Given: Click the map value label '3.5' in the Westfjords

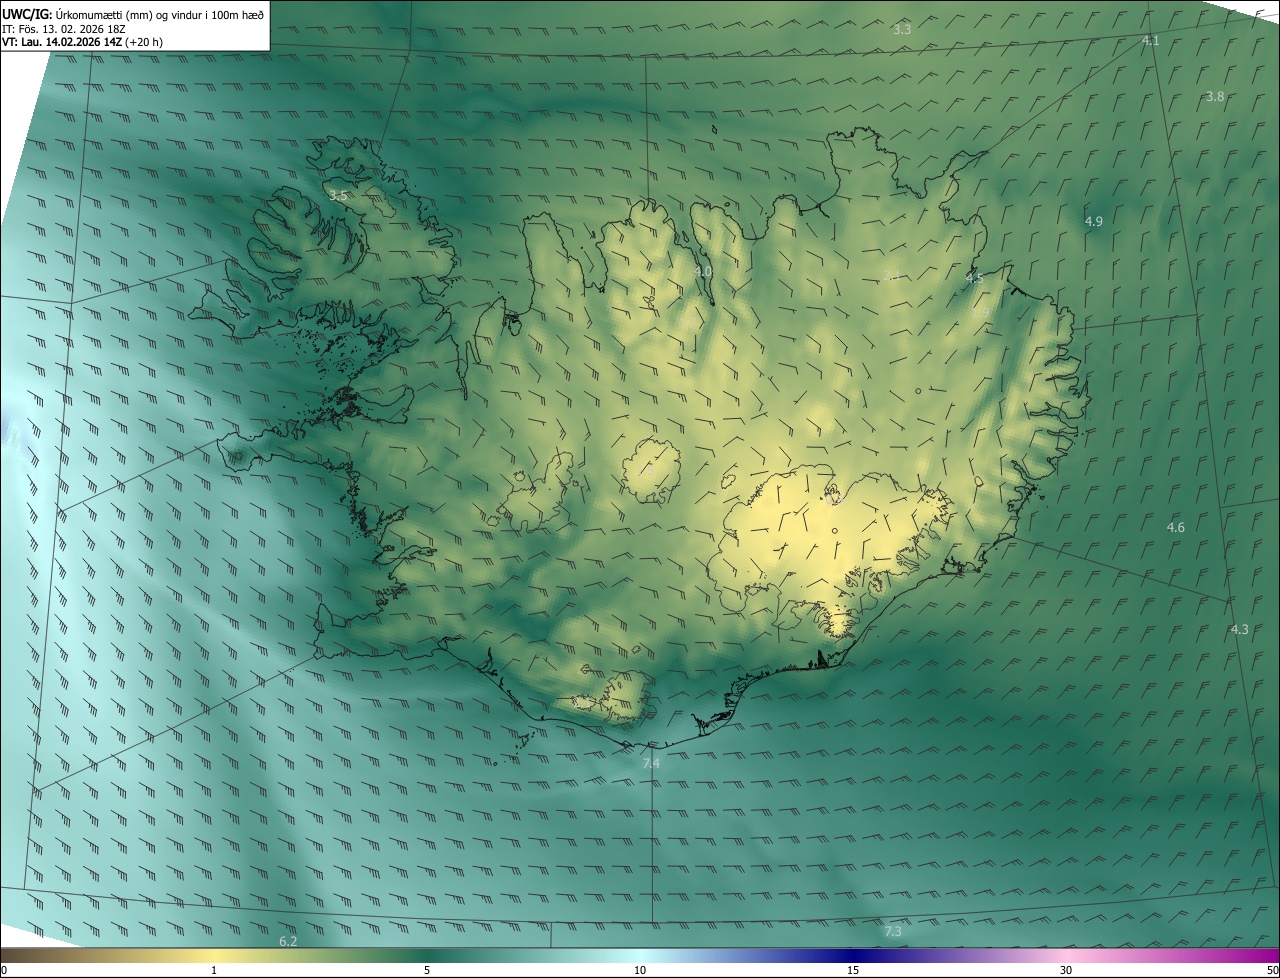Looking at the screenshot, I should tap(338, 195).
